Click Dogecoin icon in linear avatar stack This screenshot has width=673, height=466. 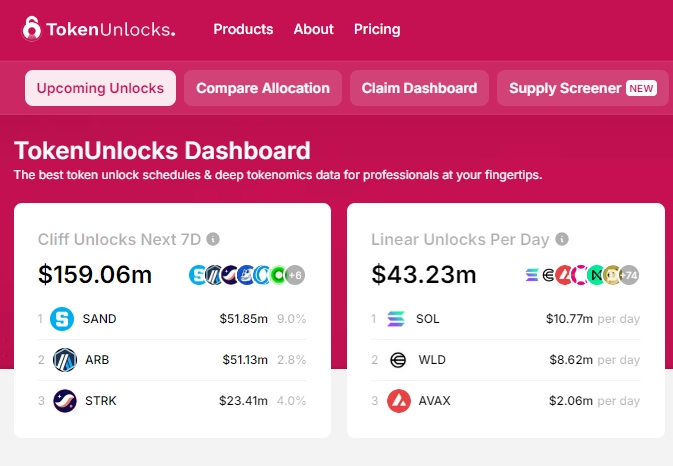[x=612, y=275]
